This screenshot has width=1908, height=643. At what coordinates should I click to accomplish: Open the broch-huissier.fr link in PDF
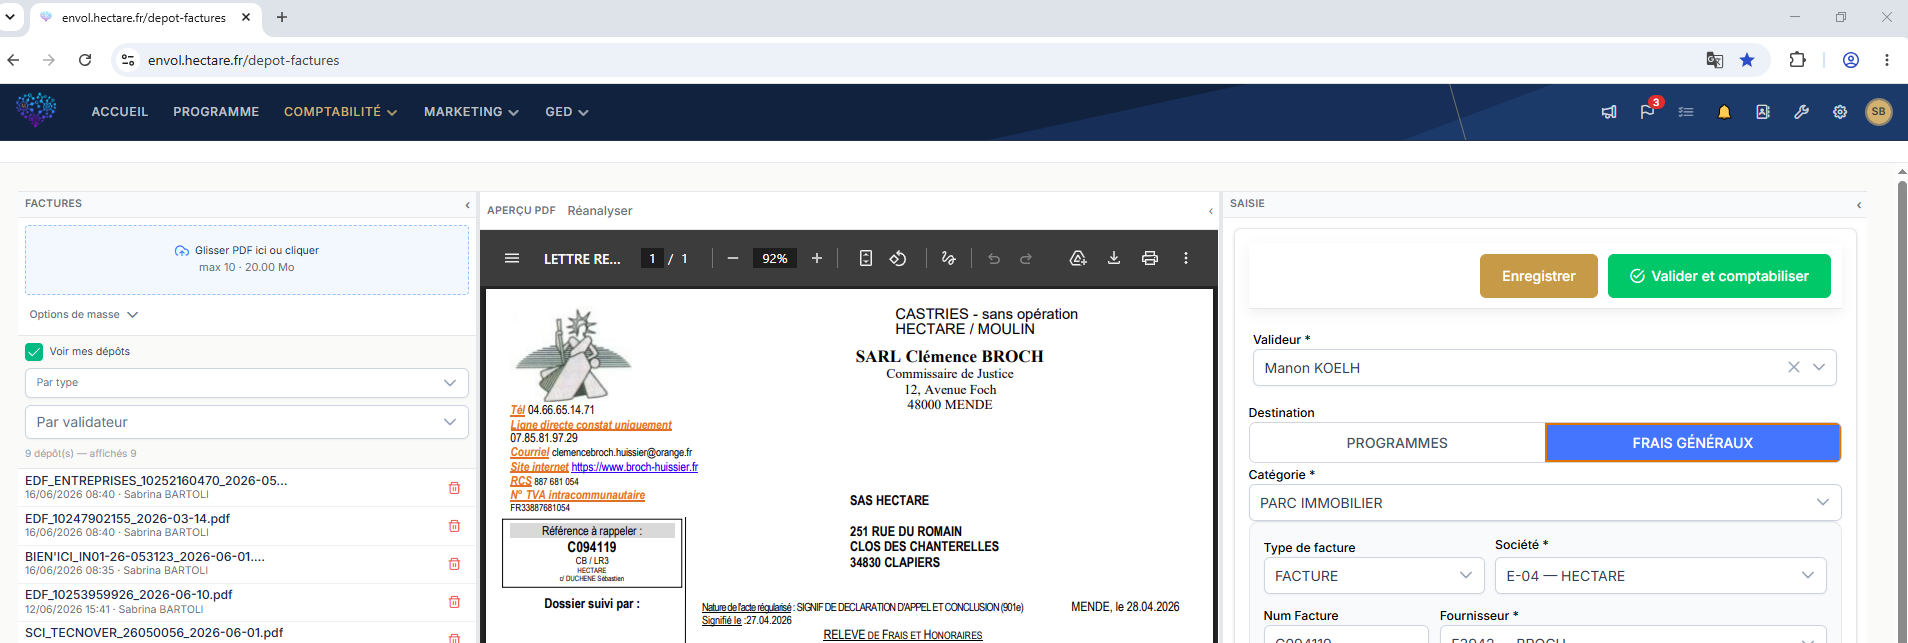tap(635, 467)
